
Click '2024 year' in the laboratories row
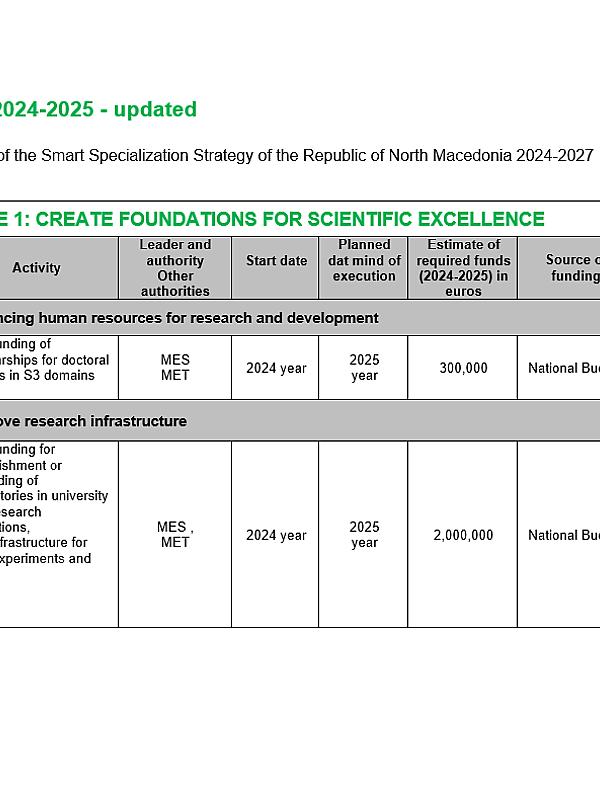[x=276, y=535]
